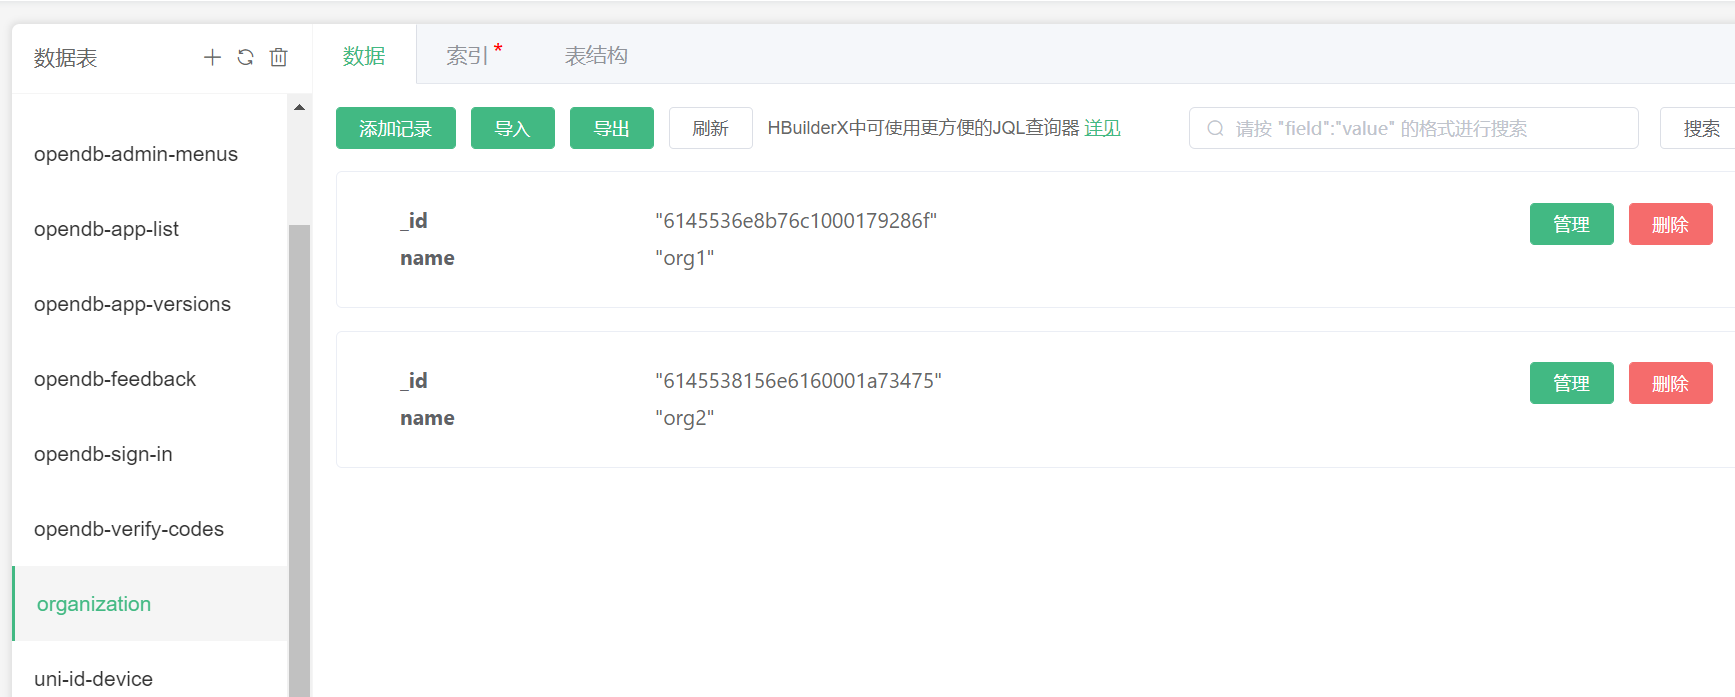
Task: Click the refresh icon beside 数据表
Action: pos(245,58)
